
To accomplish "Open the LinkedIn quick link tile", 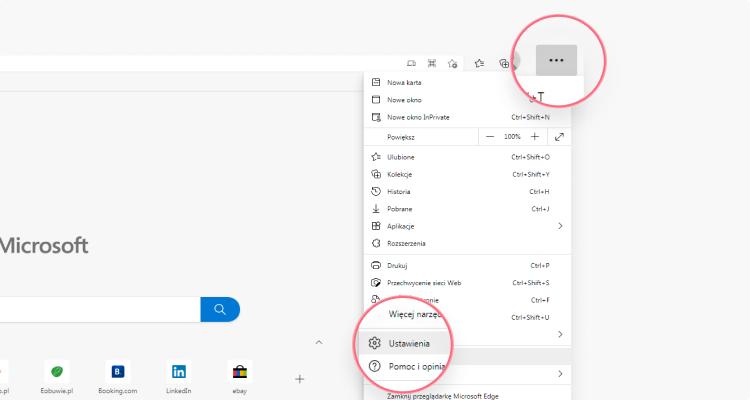I will (178, 377).
